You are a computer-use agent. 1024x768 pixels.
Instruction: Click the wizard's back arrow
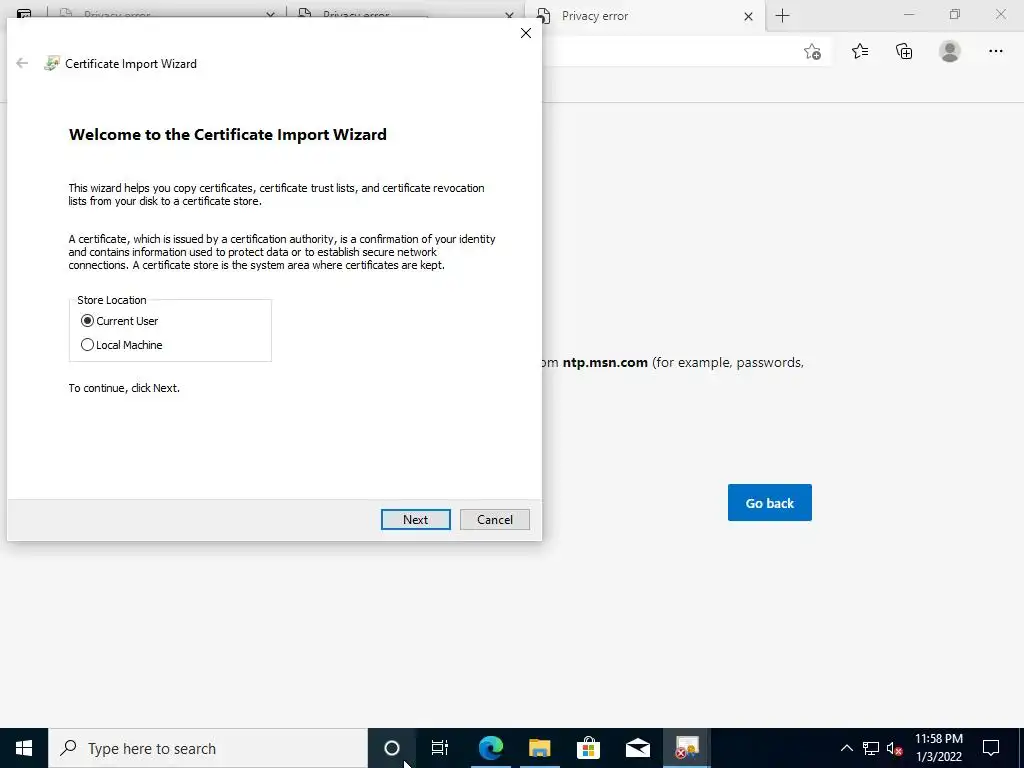click(x=22, y=63)
